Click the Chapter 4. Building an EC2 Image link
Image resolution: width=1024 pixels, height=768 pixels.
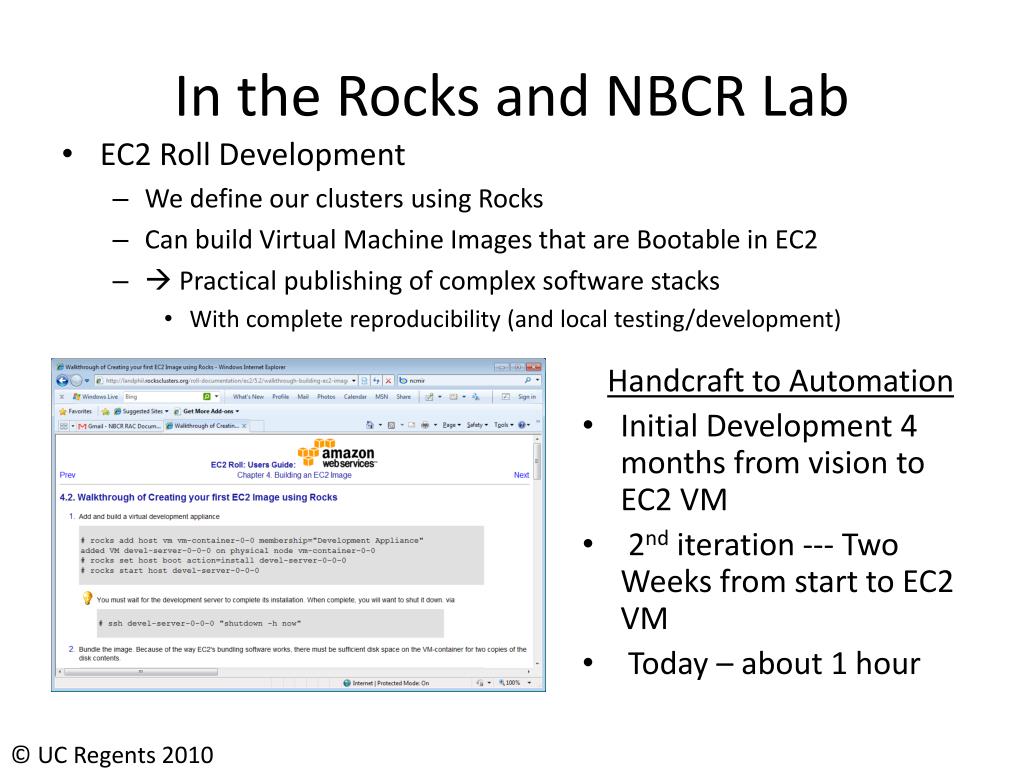pyautogui.click(x=294, y=475)
